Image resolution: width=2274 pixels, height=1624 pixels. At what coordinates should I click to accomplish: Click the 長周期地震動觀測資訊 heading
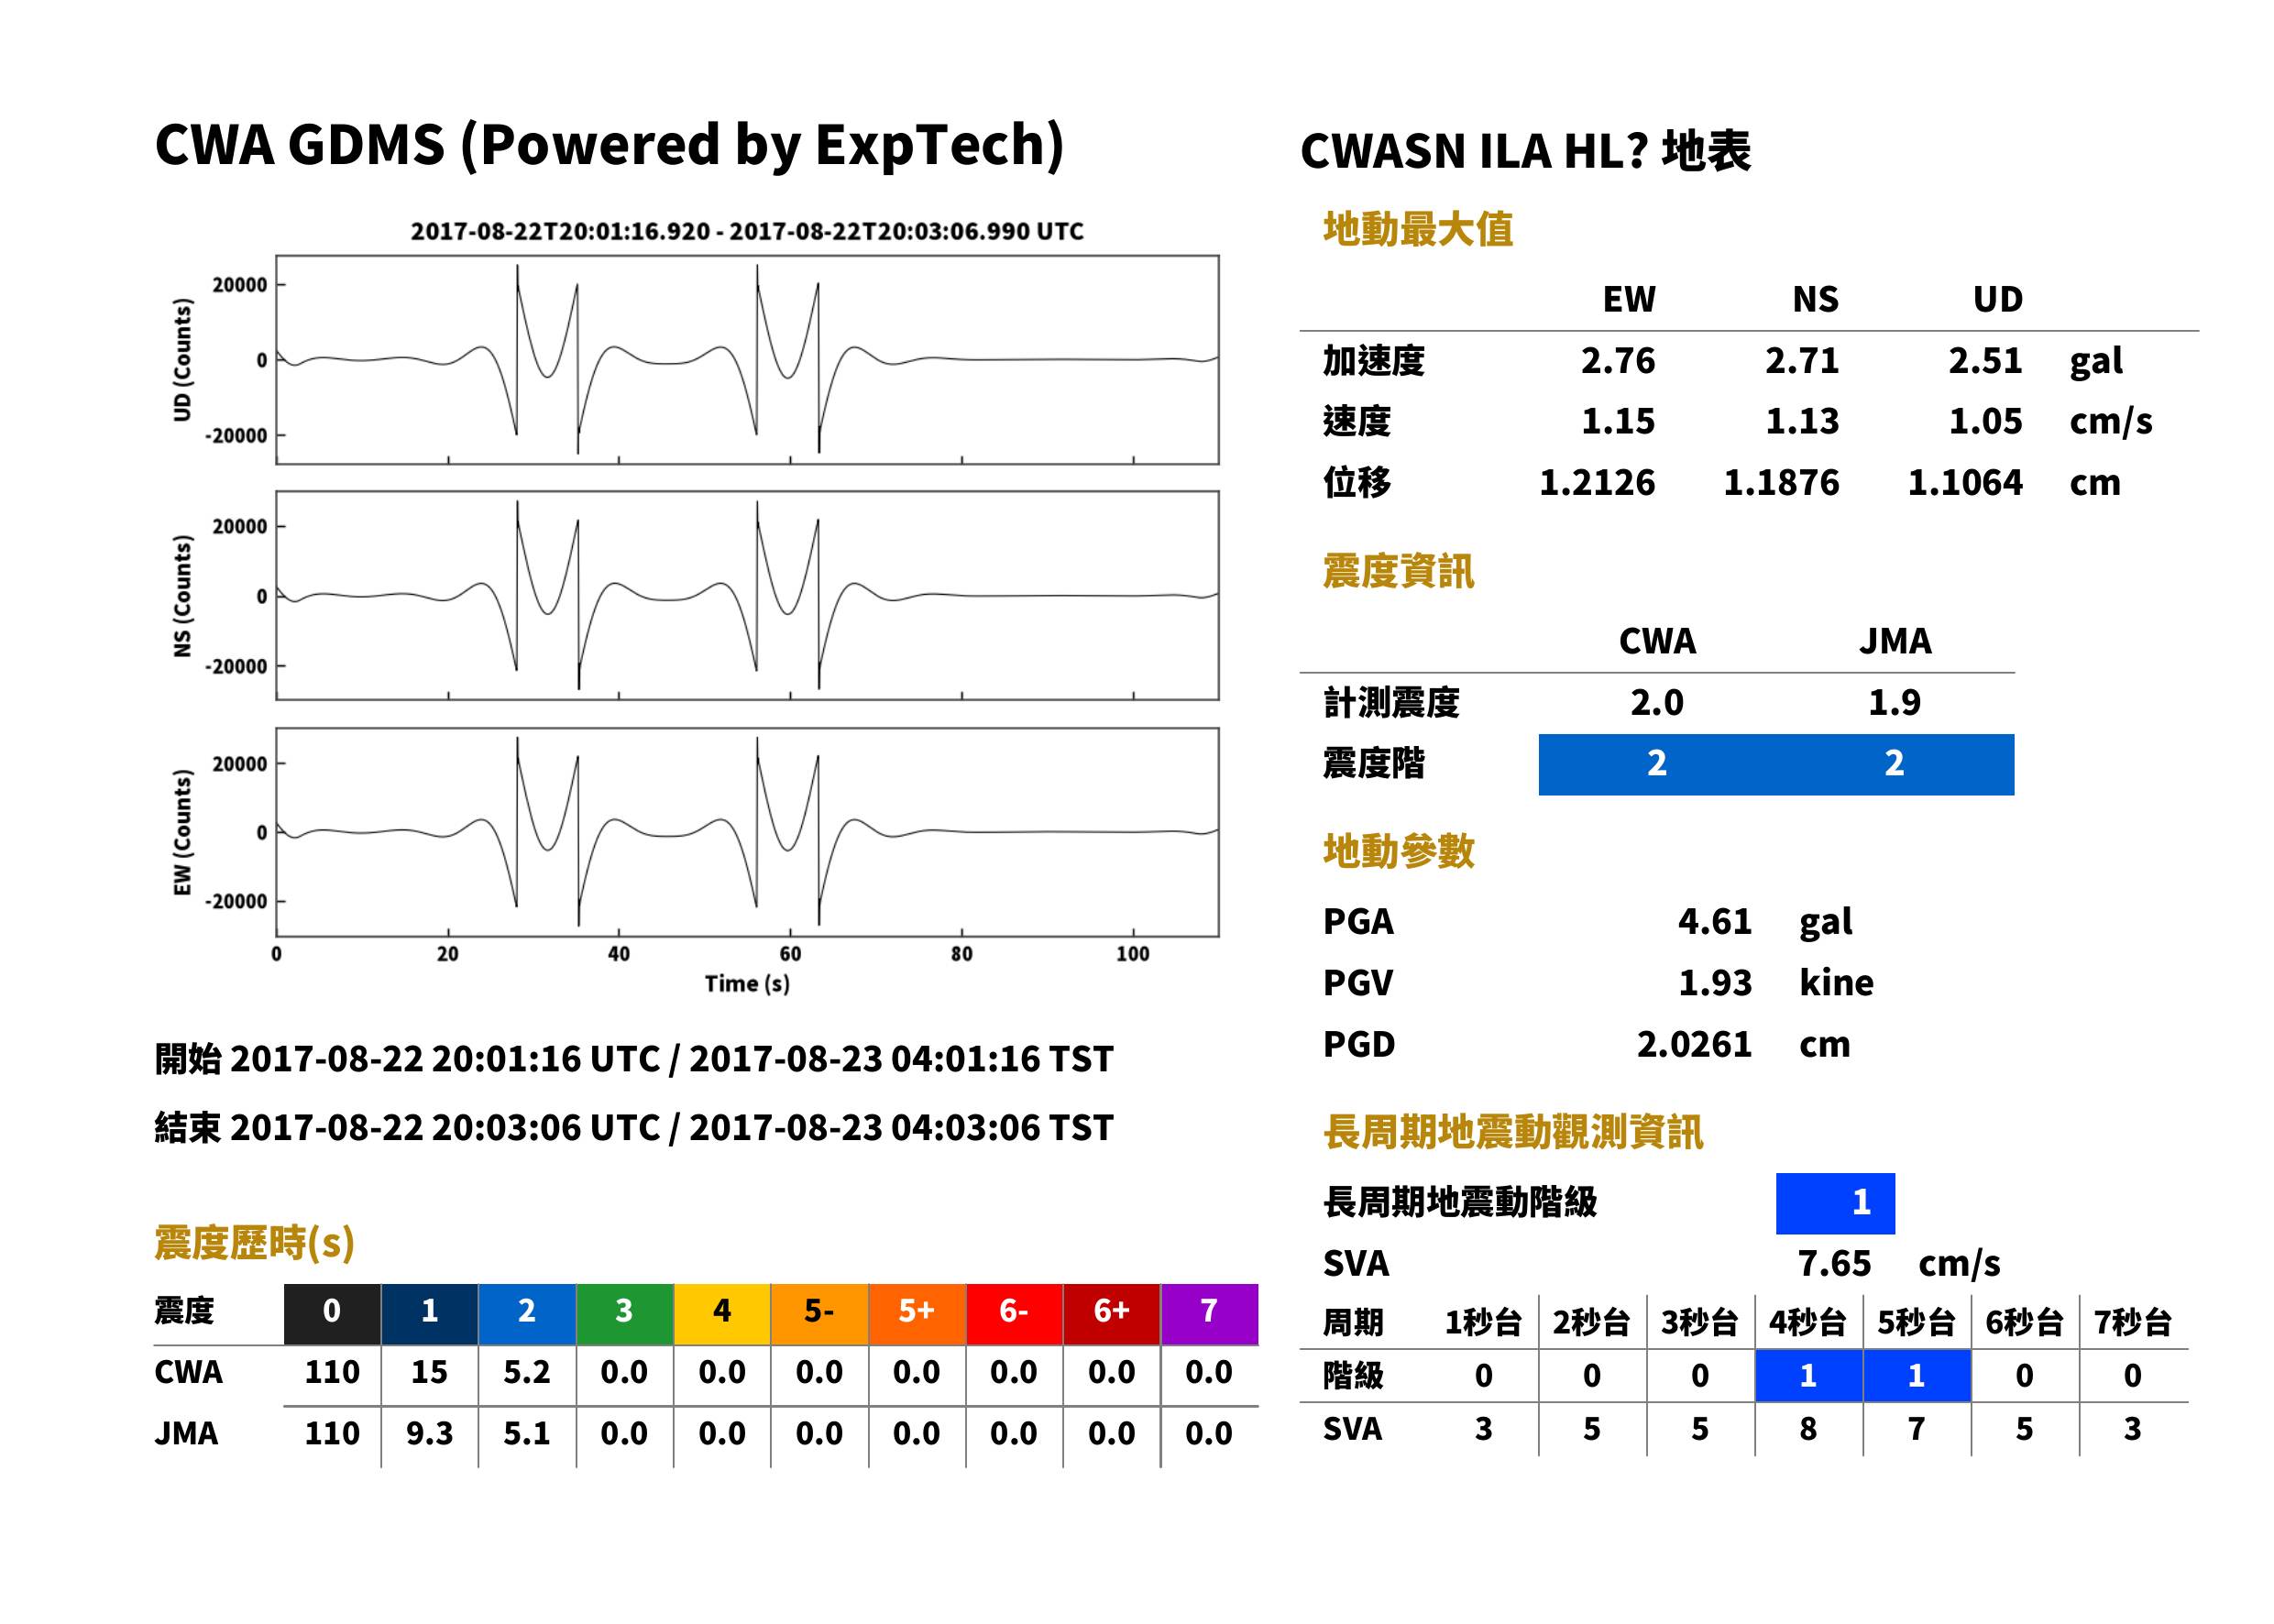[1512, 1131]
